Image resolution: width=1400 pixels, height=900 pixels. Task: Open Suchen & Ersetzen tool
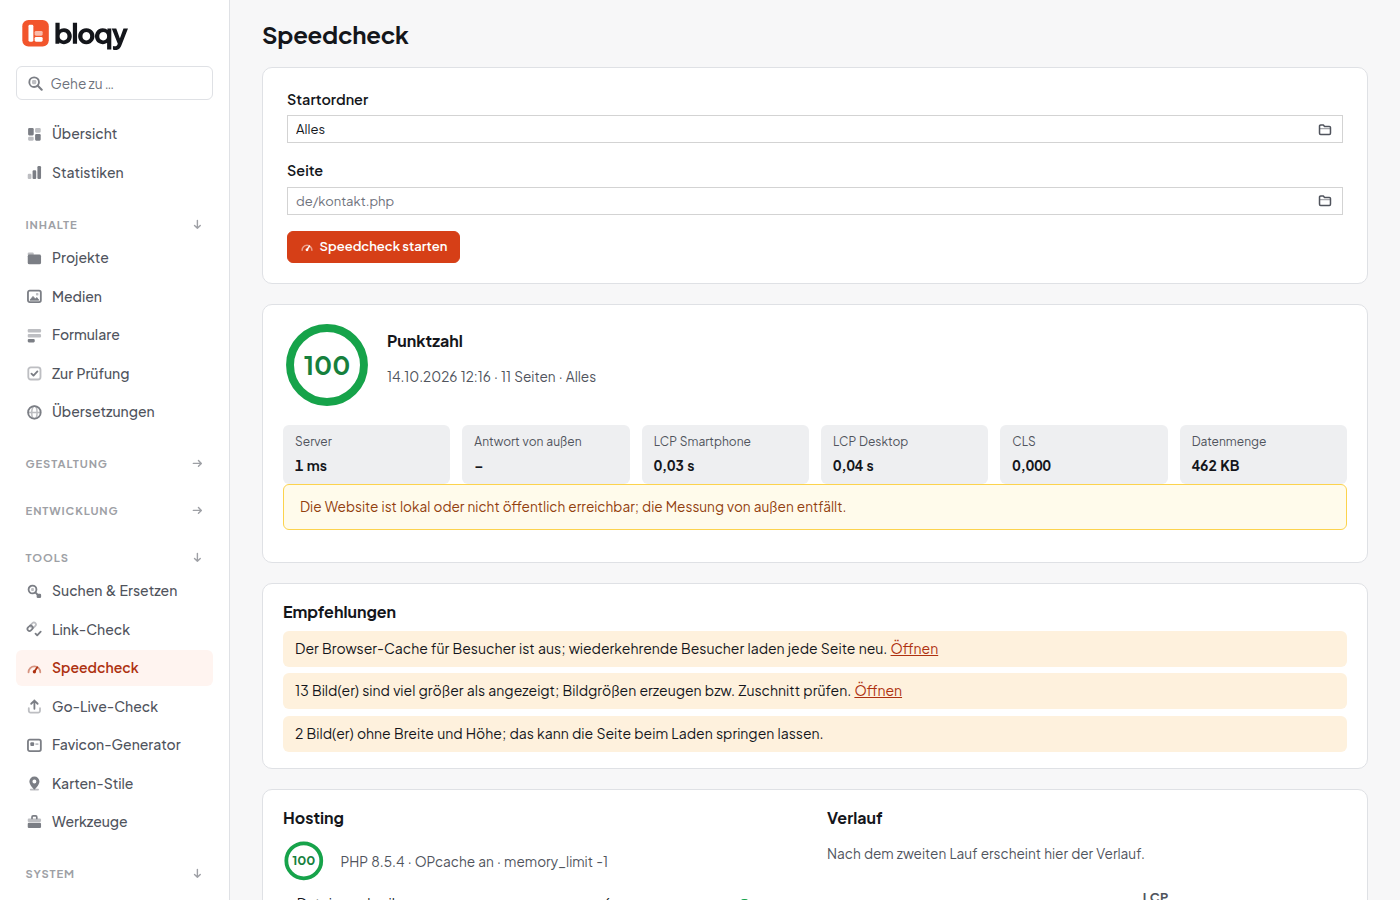coord(114,591)
